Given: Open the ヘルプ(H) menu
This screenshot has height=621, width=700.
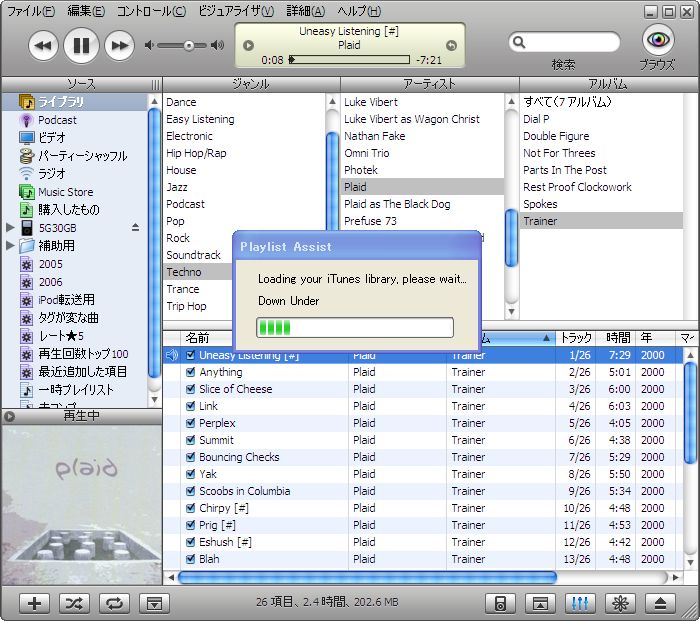Looking at the screenshot, I should pos(359,11).
